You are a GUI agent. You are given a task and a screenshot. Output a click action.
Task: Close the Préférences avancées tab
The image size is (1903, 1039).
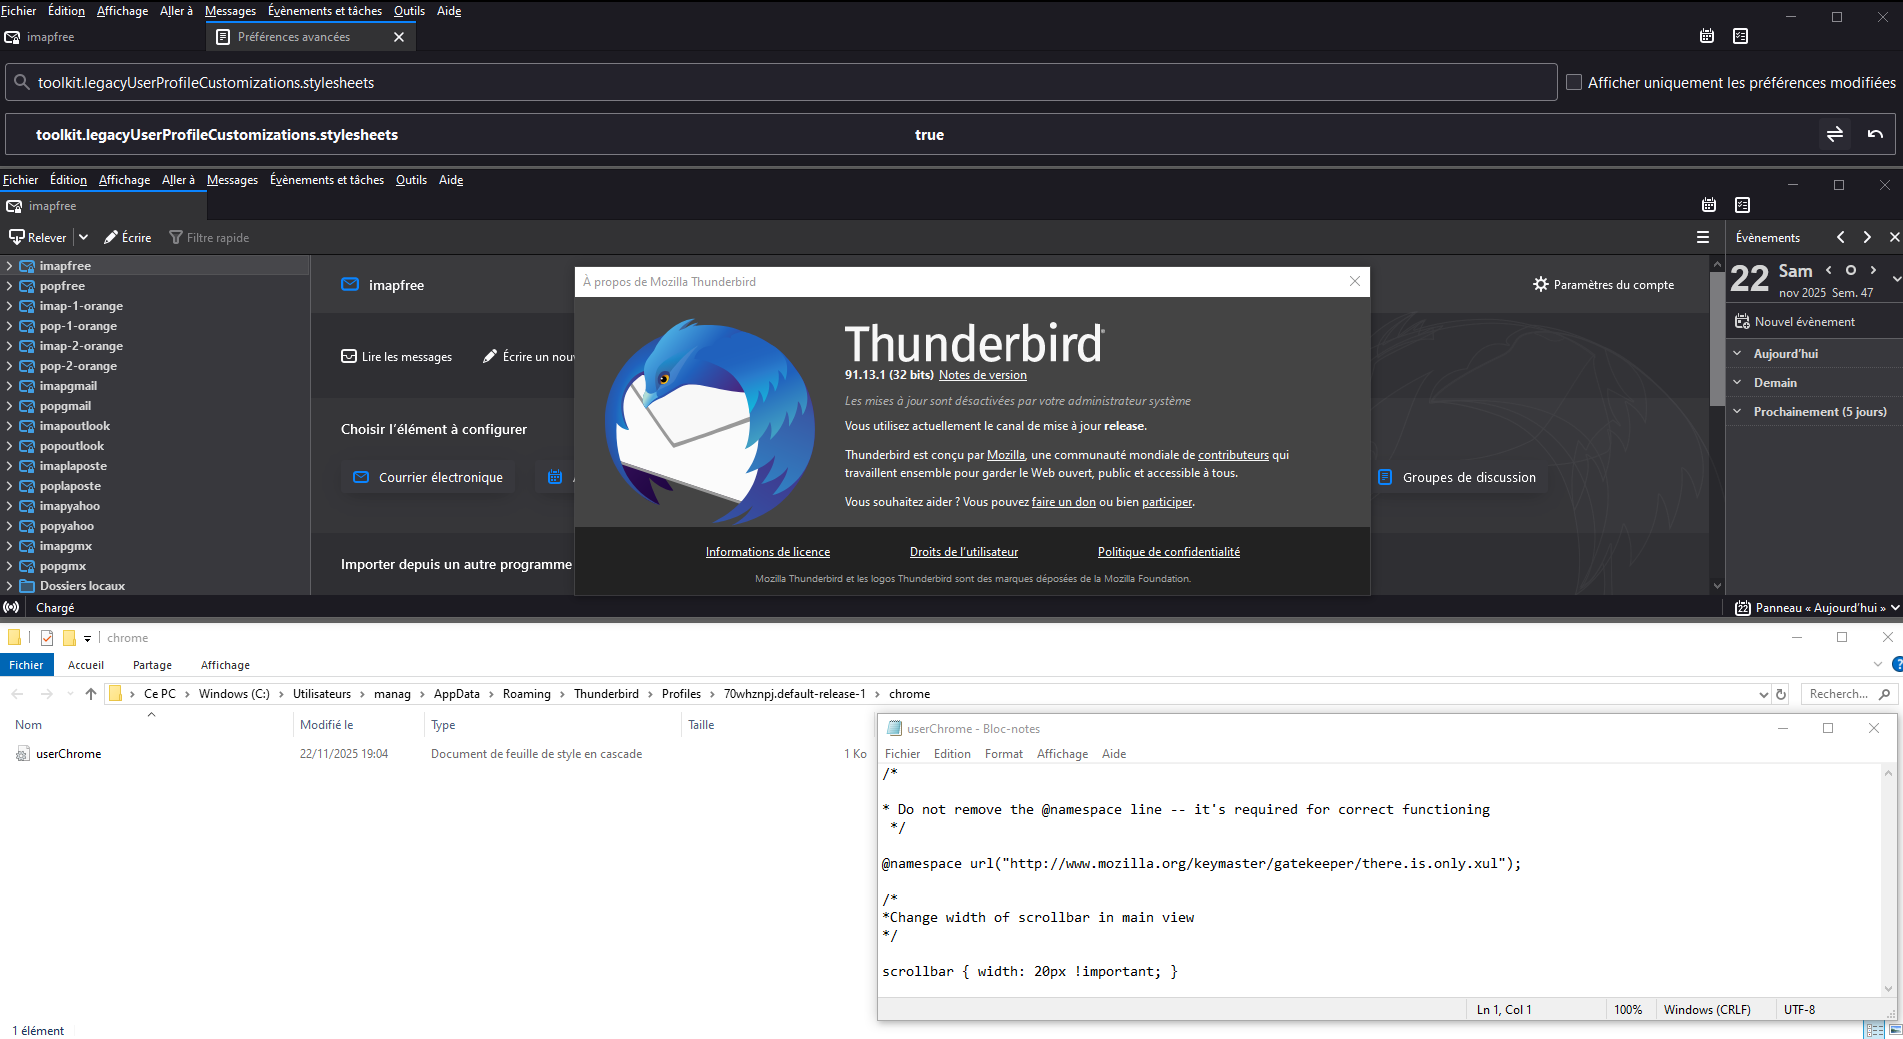point(399,37)
